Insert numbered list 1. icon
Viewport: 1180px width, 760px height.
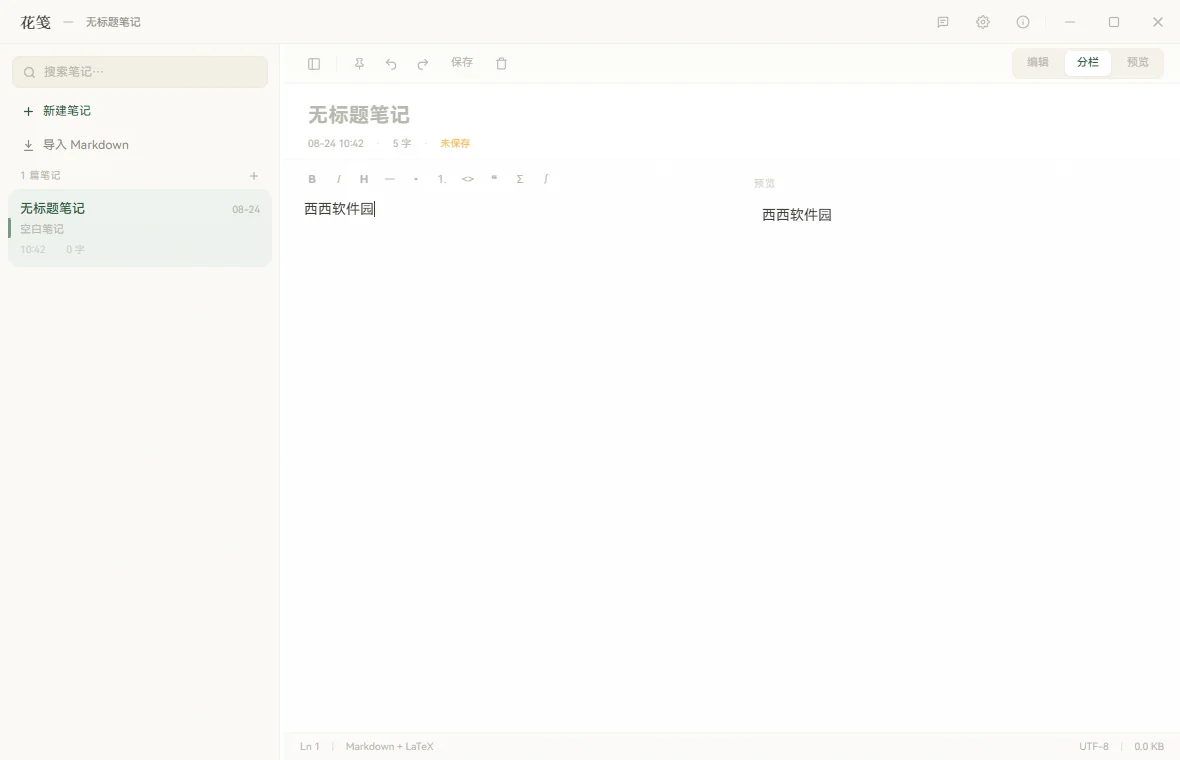pos(442,179)
